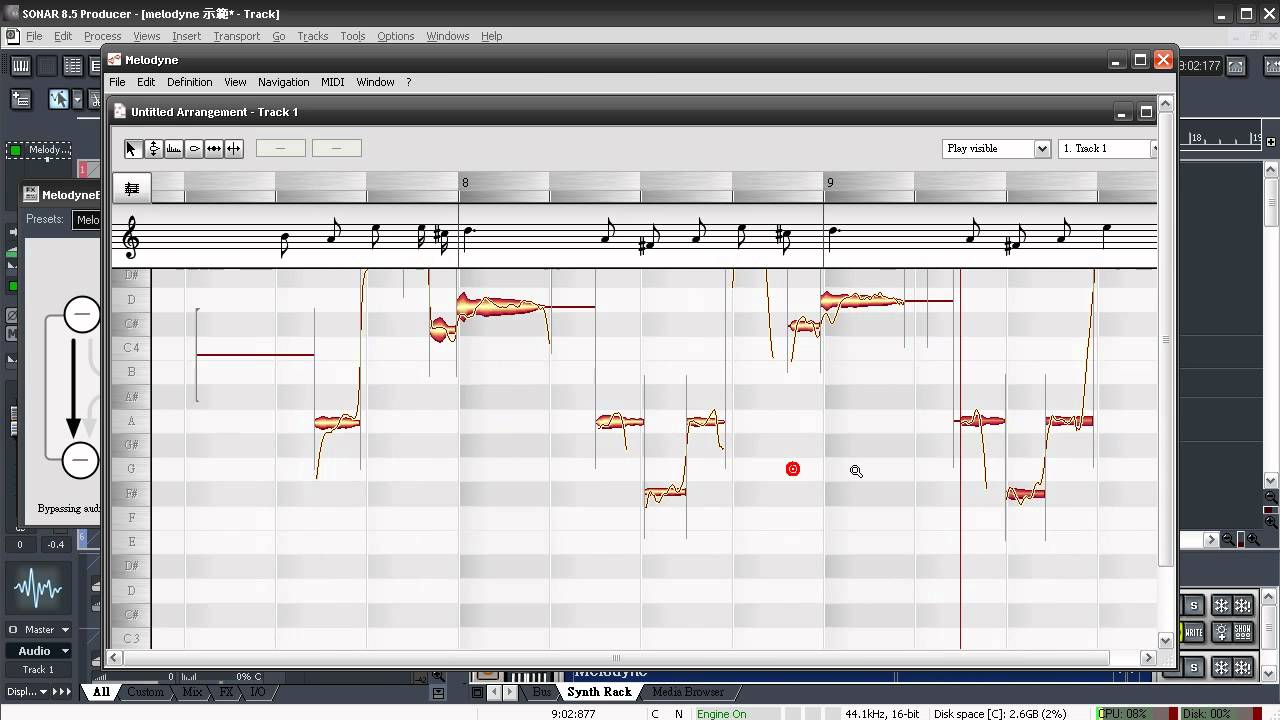Click the second empty value field in toolbar
1280x720 pixels.
click(337, 148)
